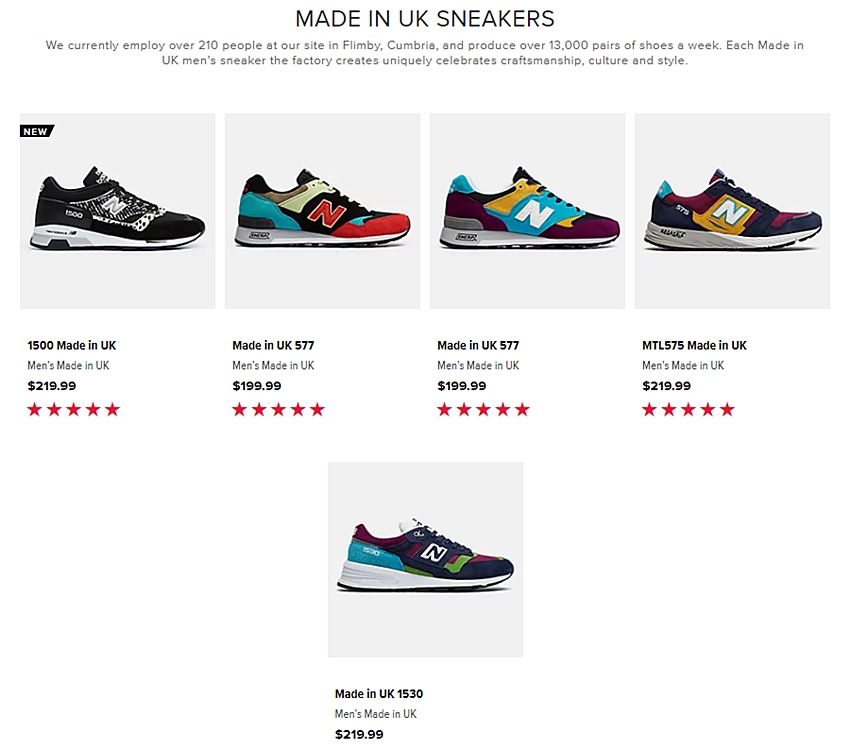Open the black 1500 Made in UK sneaker image
Screen dimensions: 850x749
(117, 211)
